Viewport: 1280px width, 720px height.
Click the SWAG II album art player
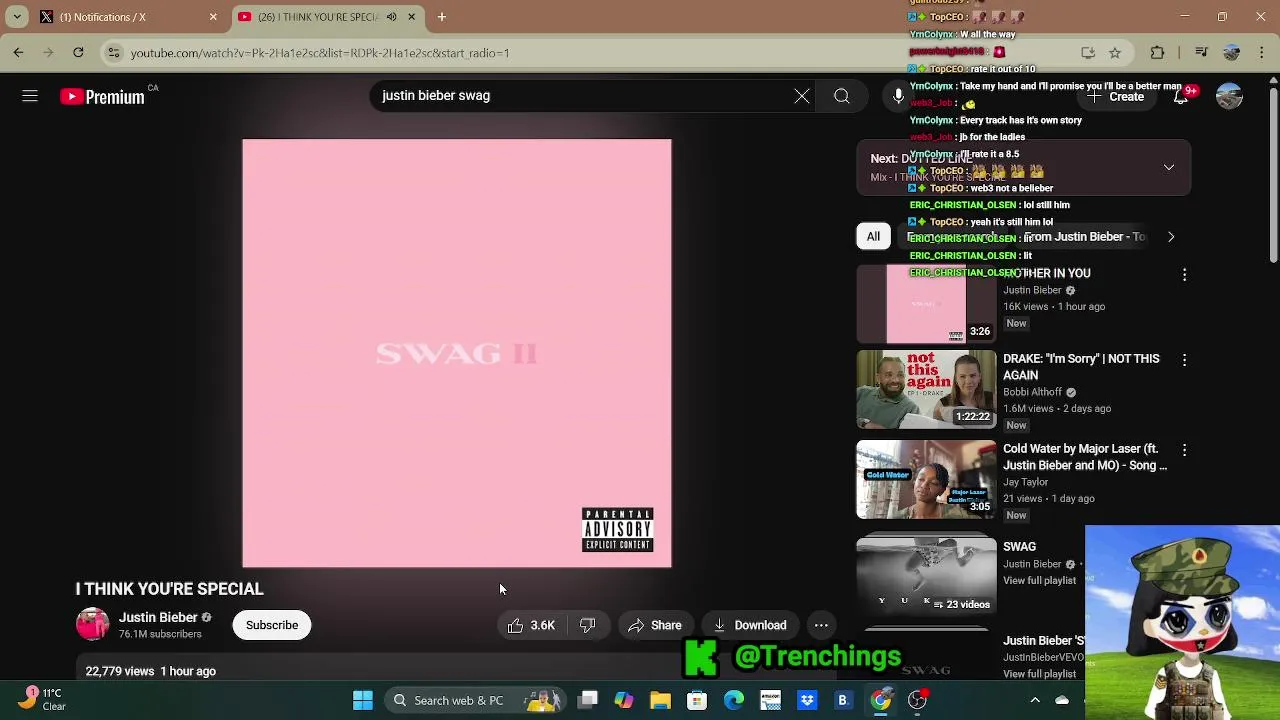[457, 353]
